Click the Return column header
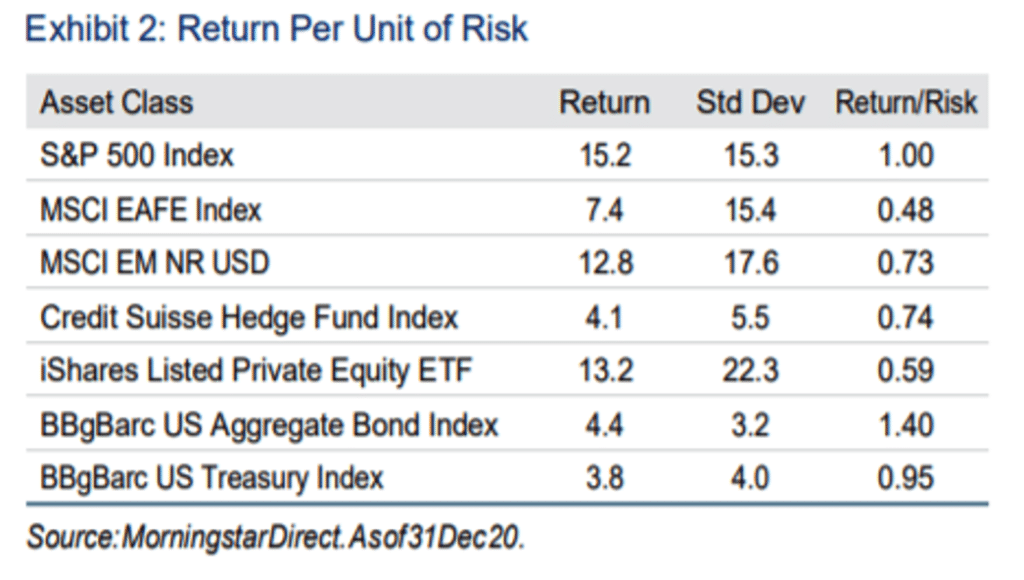 pos(605,103)
